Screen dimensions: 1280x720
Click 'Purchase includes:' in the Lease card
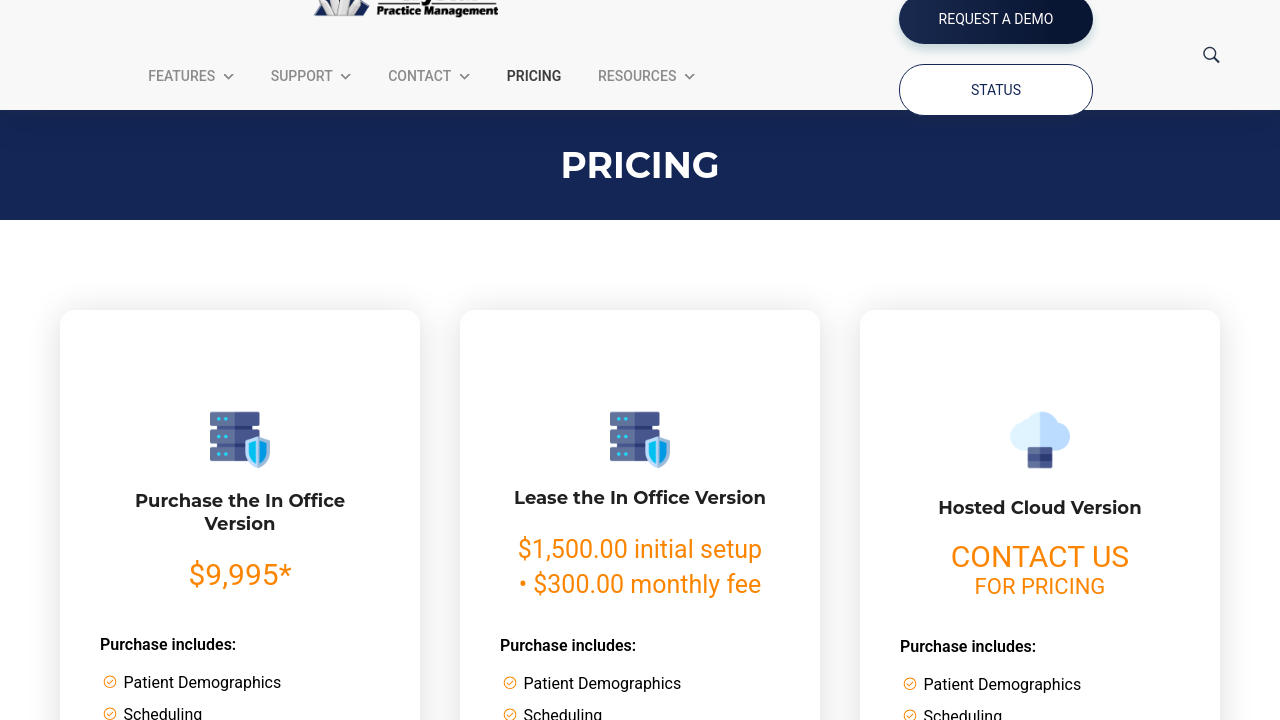[x=568, y=646]
